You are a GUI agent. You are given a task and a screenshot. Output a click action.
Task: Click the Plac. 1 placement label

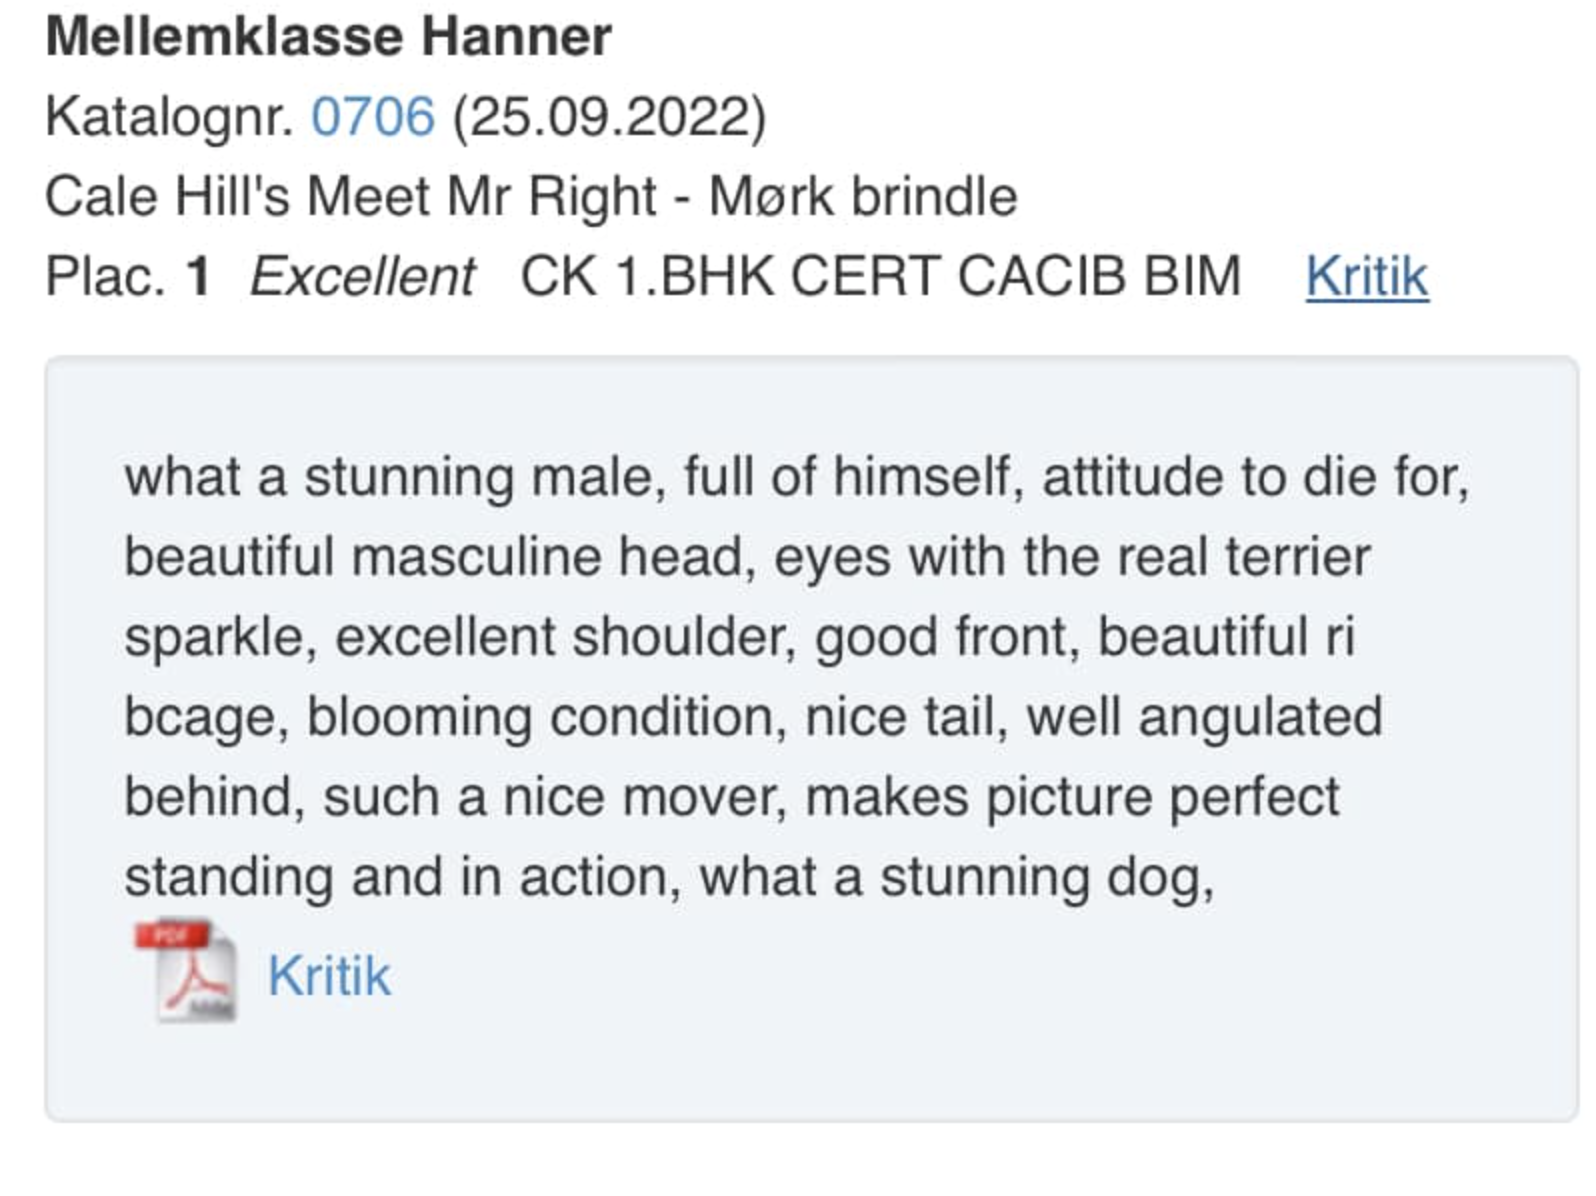click(128, 276)
